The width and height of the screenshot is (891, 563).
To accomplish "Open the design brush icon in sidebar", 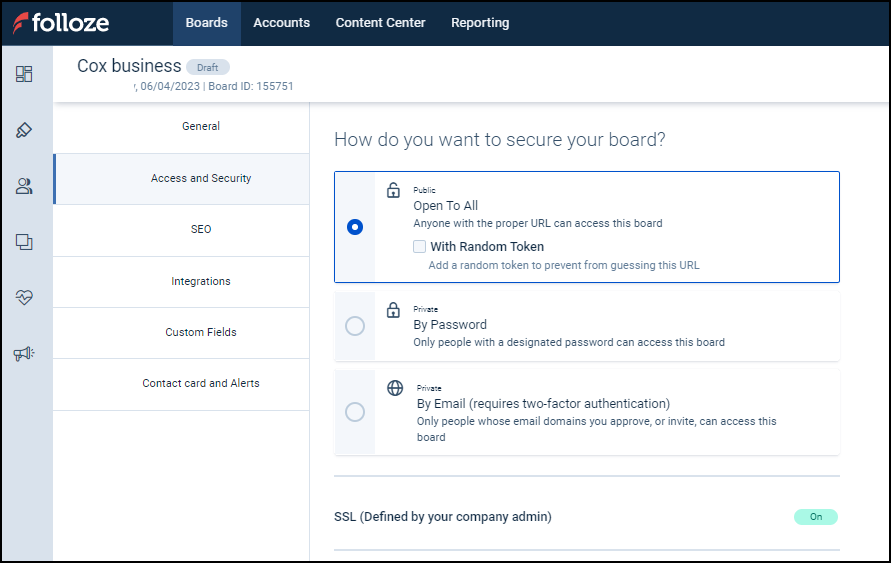I will pos(24,130).
